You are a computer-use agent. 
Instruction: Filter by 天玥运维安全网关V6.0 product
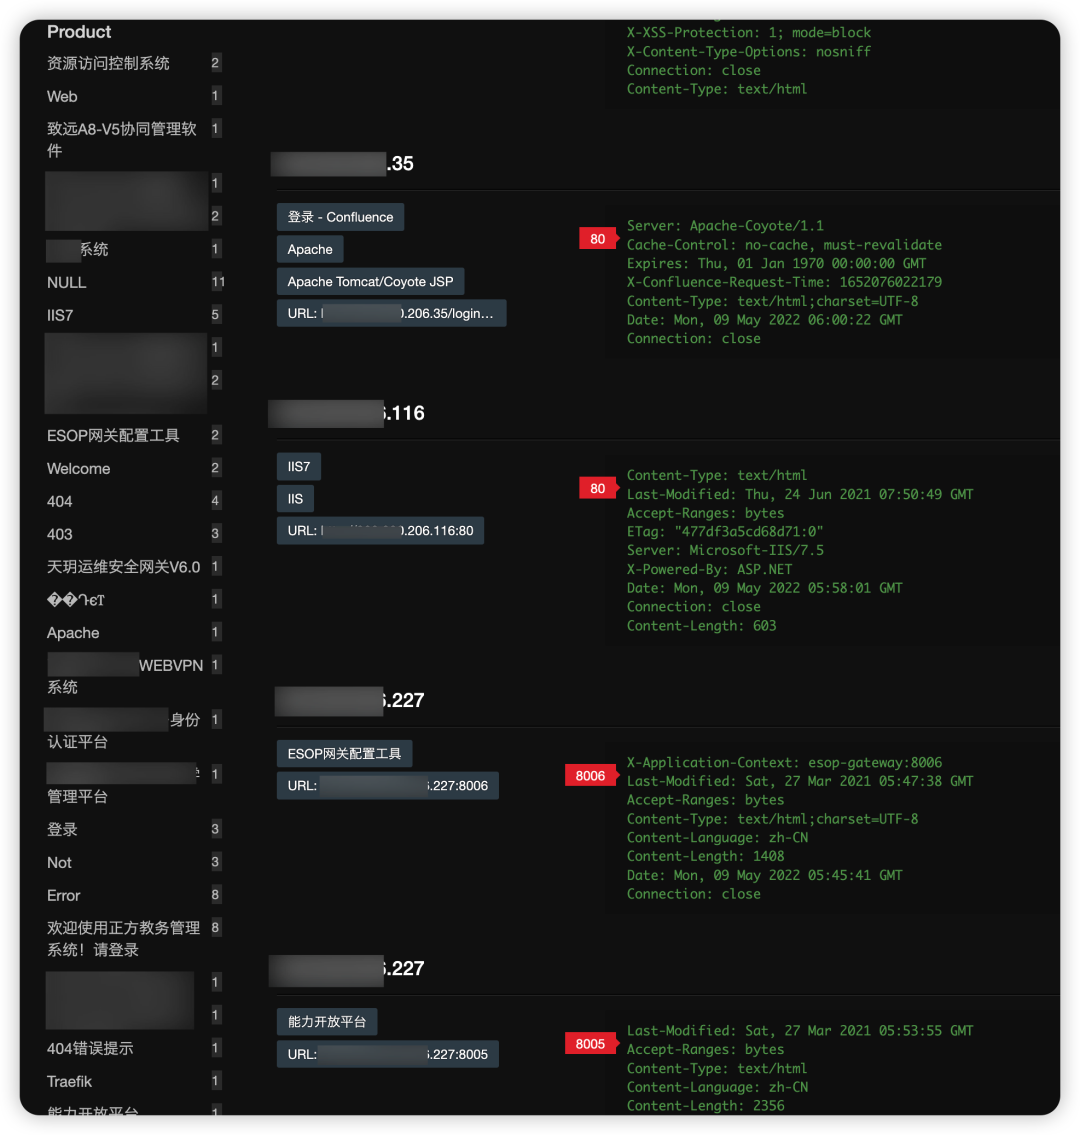pos(123,567)
